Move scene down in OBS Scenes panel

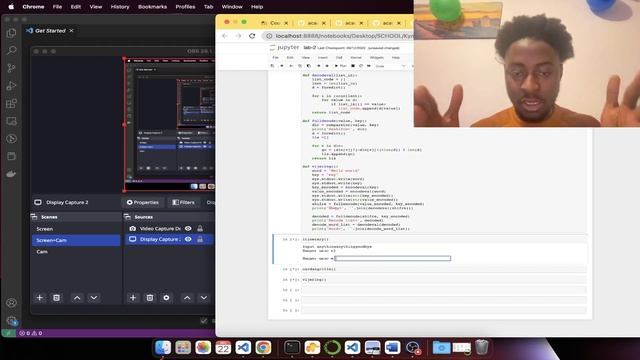[x=94, y=298]
